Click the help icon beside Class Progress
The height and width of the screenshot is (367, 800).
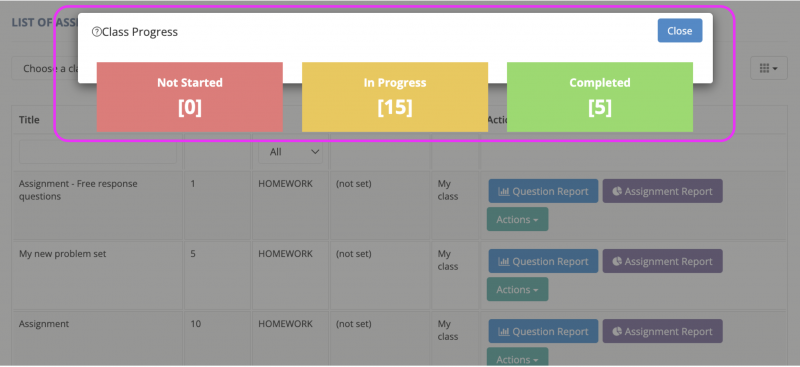[x=96, y=32]
